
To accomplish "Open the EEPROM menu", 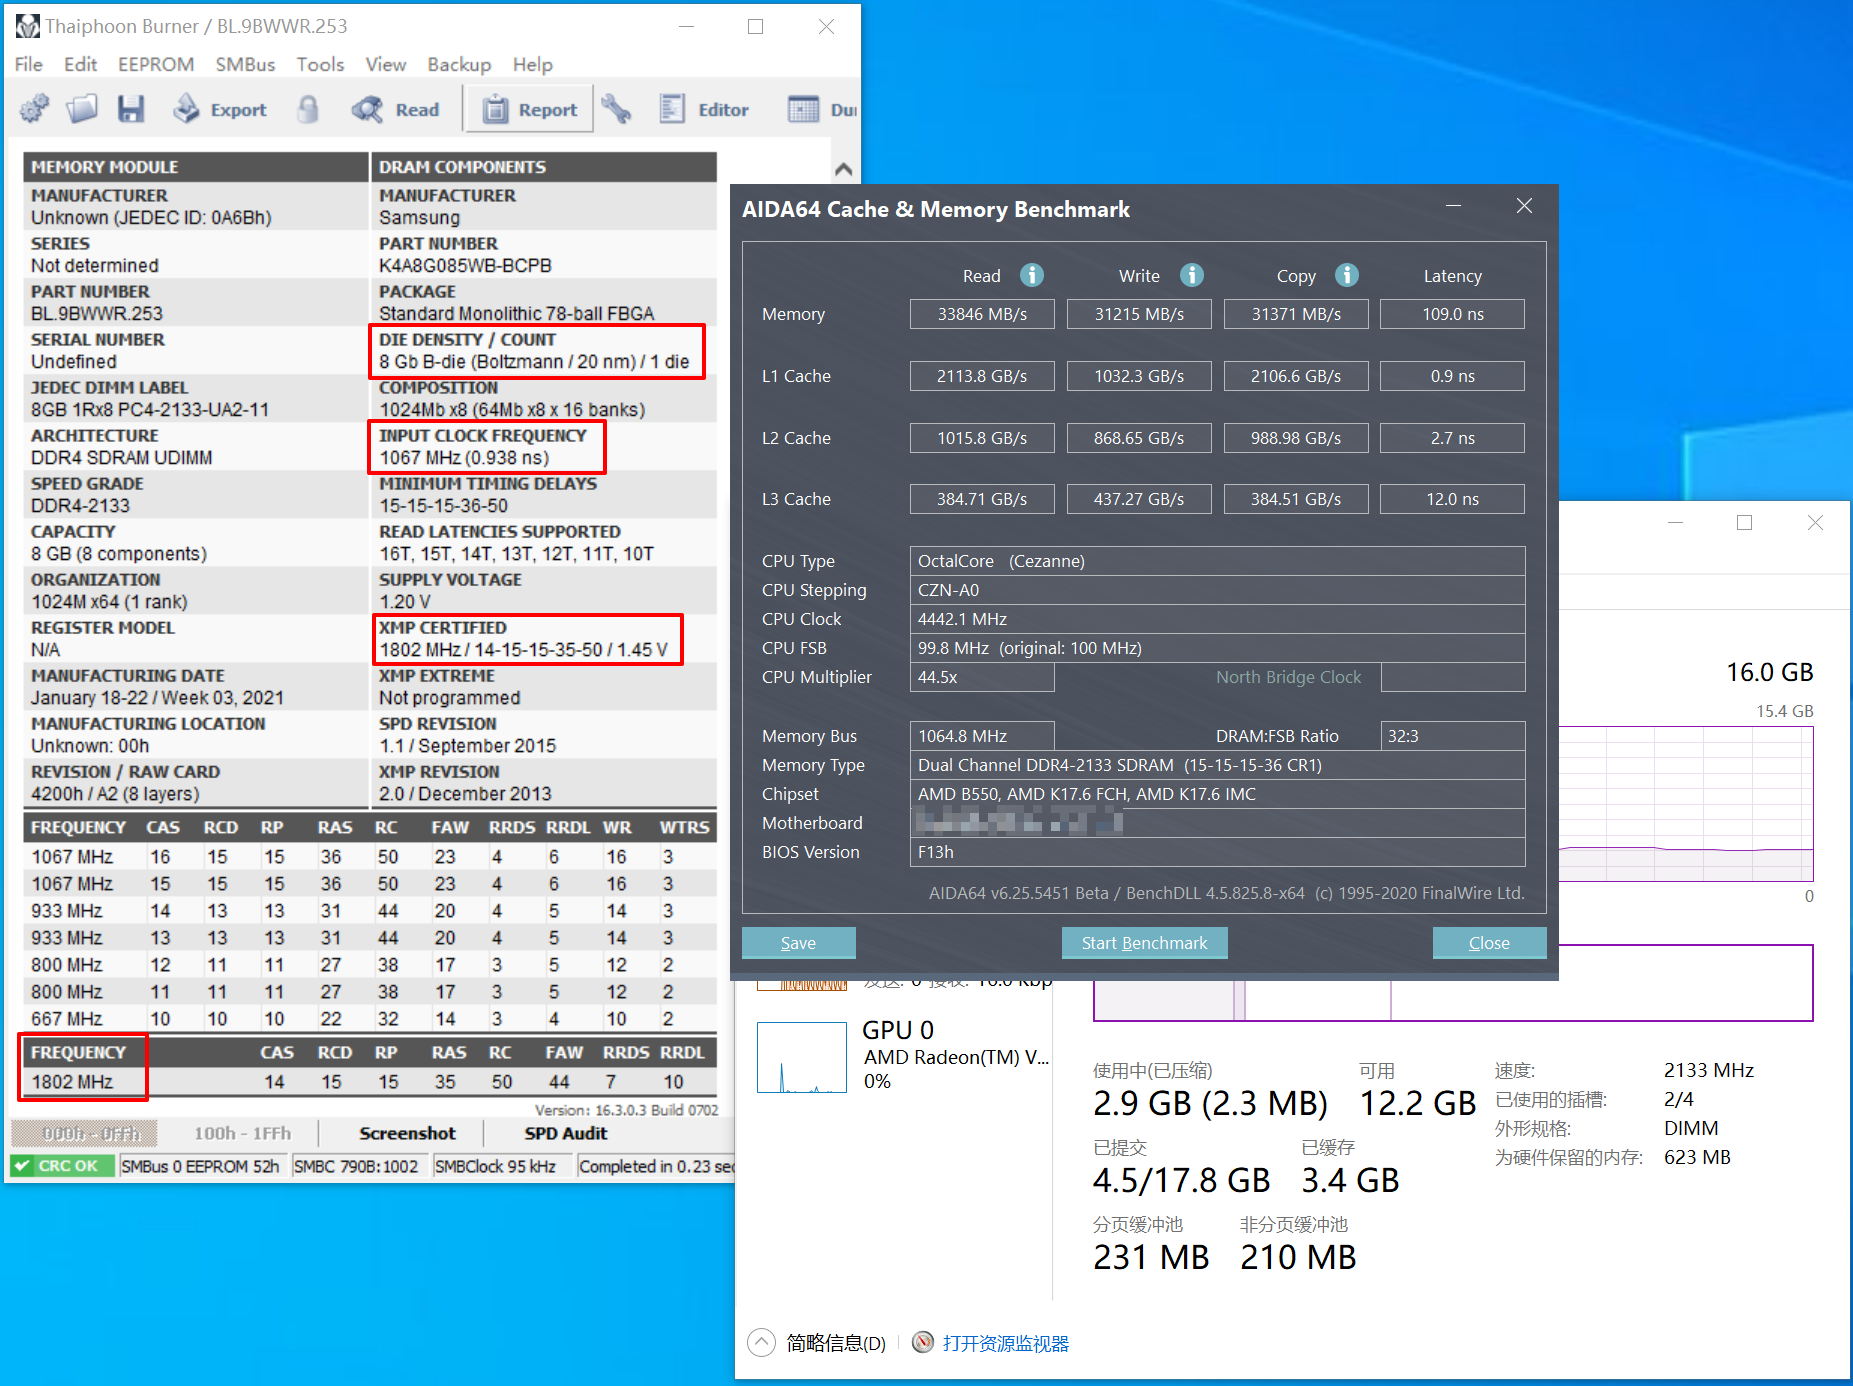I will click(x=156, y=64).
